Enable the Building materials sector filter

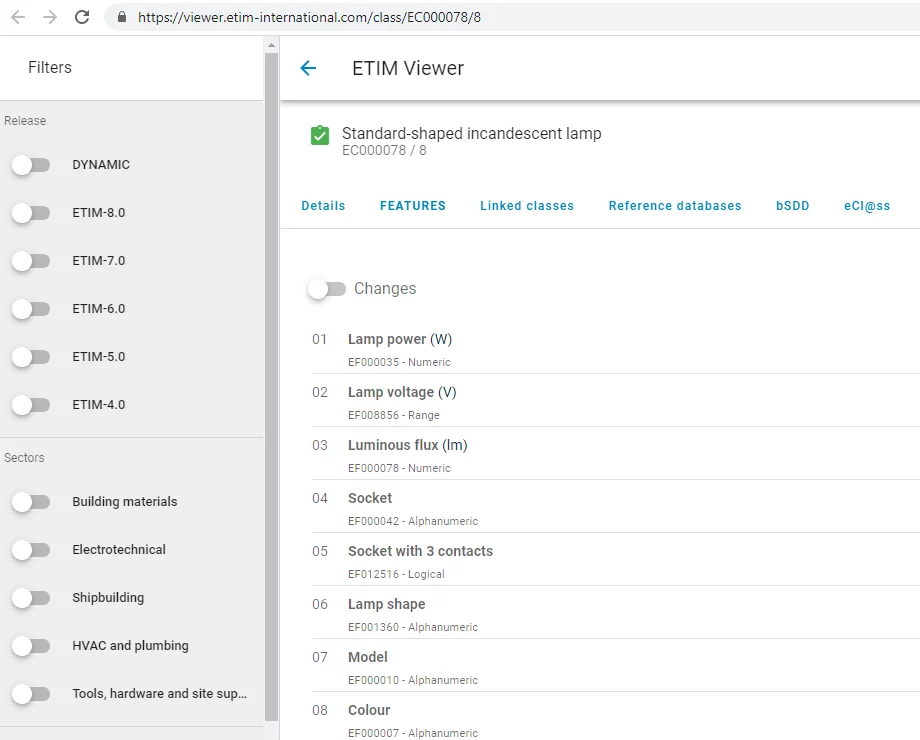pos(31,501)
